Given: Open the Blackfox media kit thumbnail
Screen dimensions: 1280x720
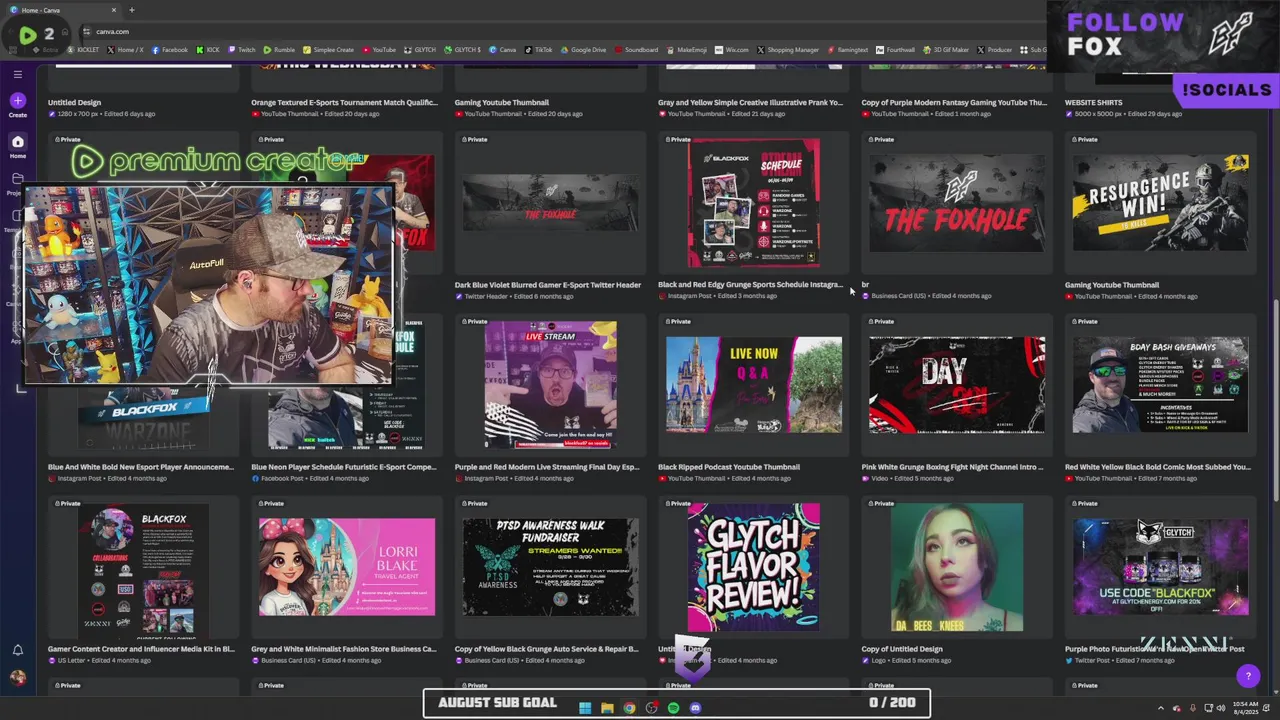Looking at the screenshot, I should click(x=144, y=567).
